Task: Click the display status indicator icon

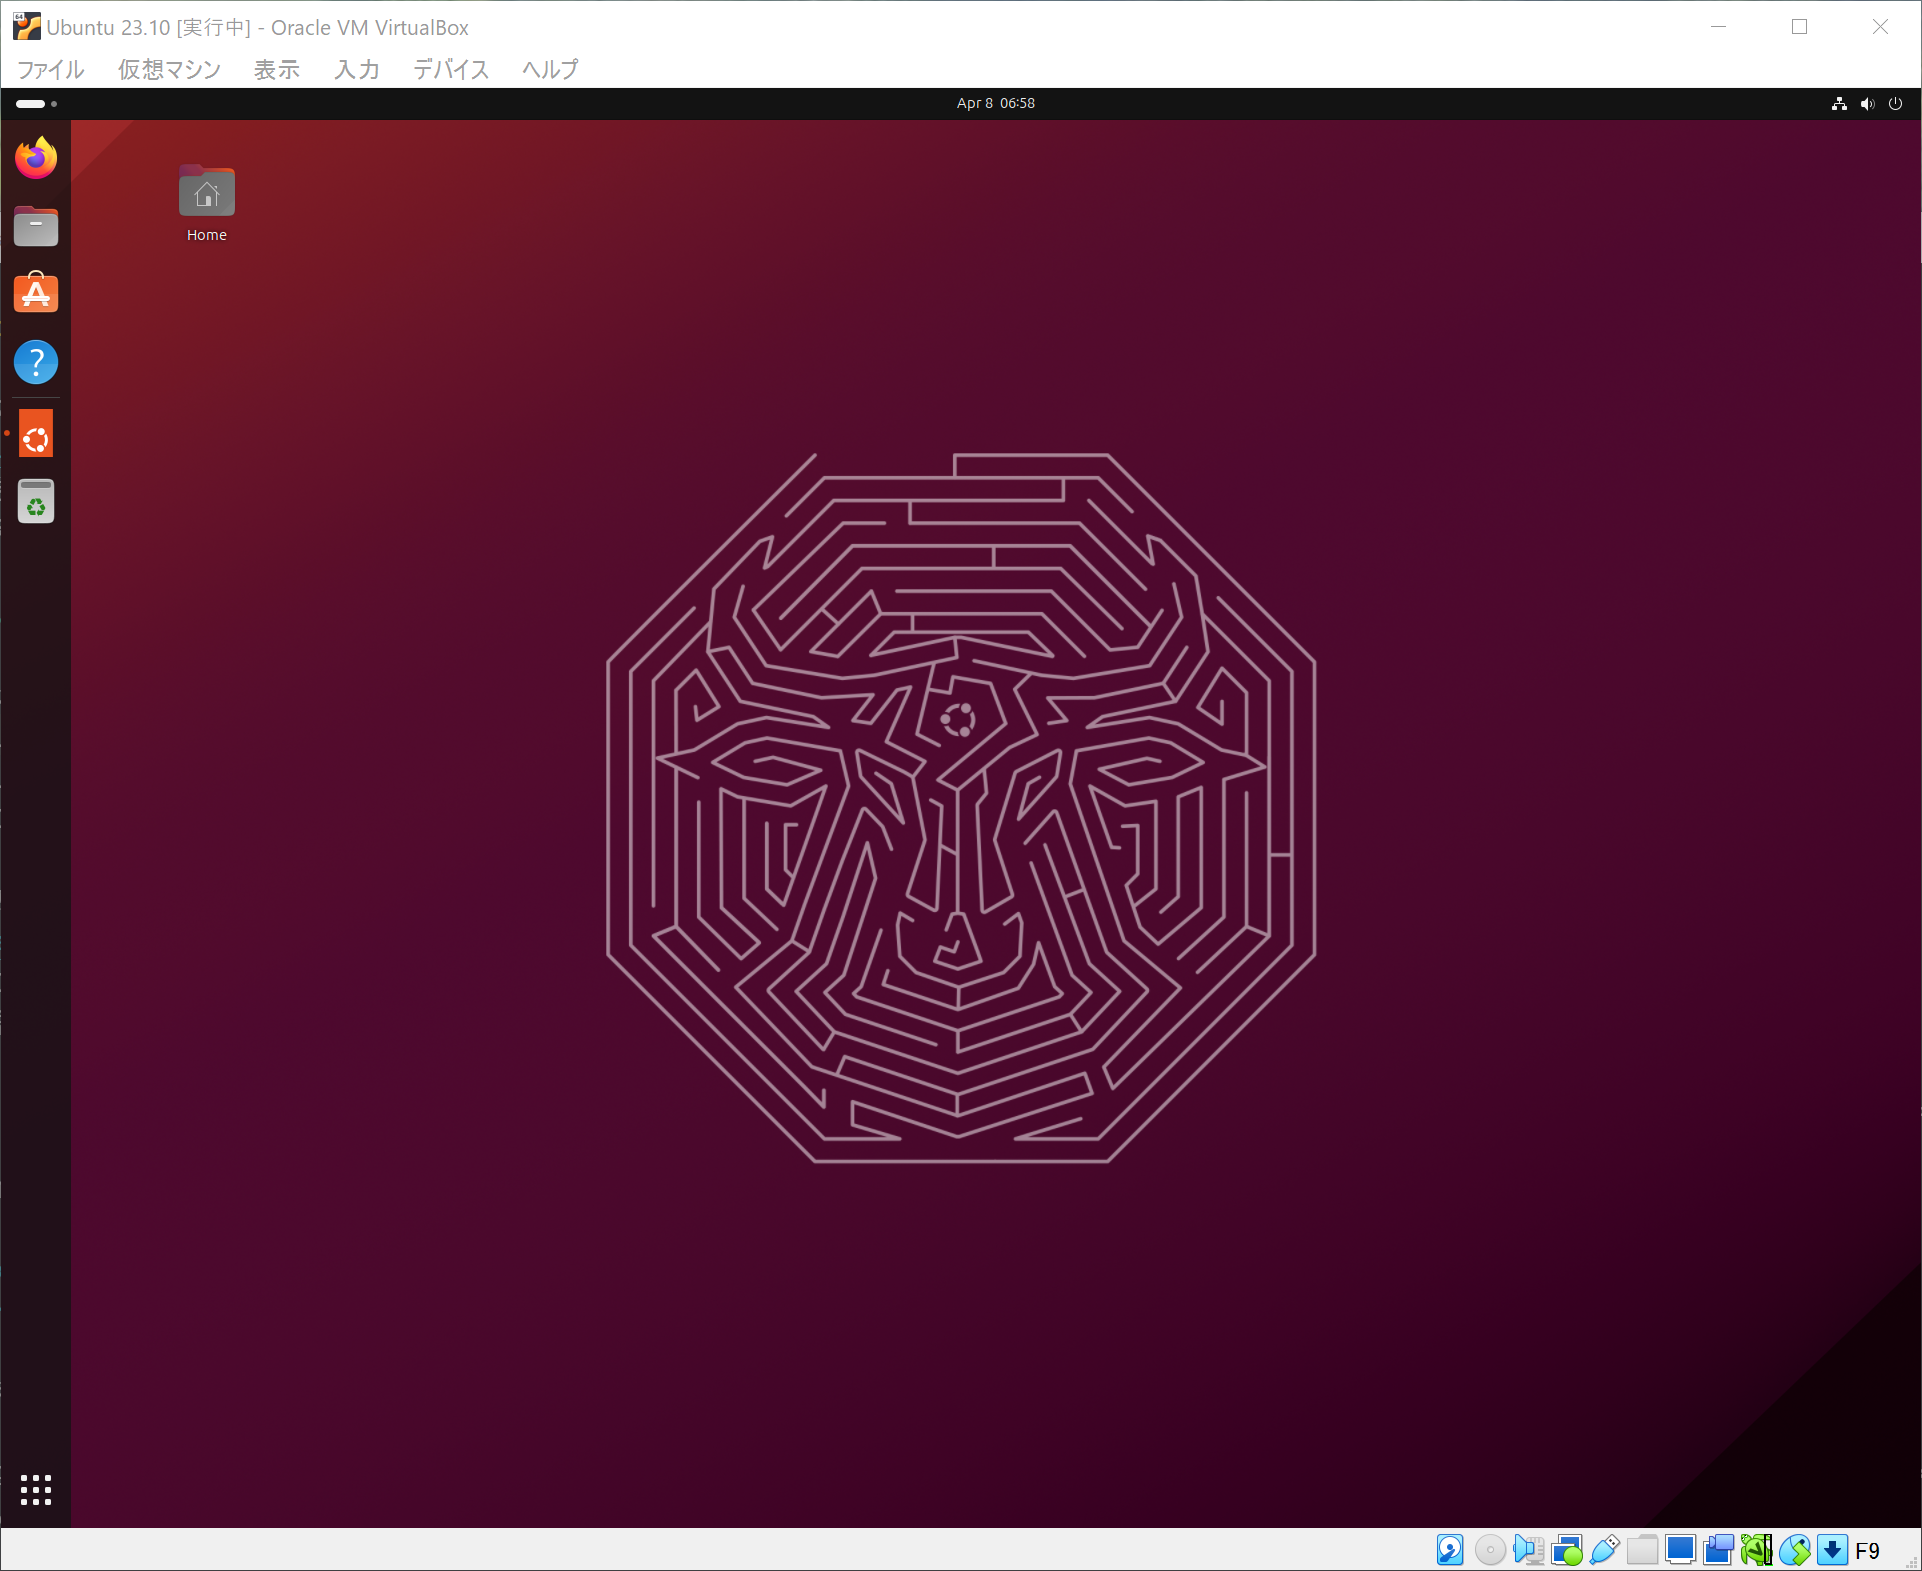Action: point(1680,1550)
